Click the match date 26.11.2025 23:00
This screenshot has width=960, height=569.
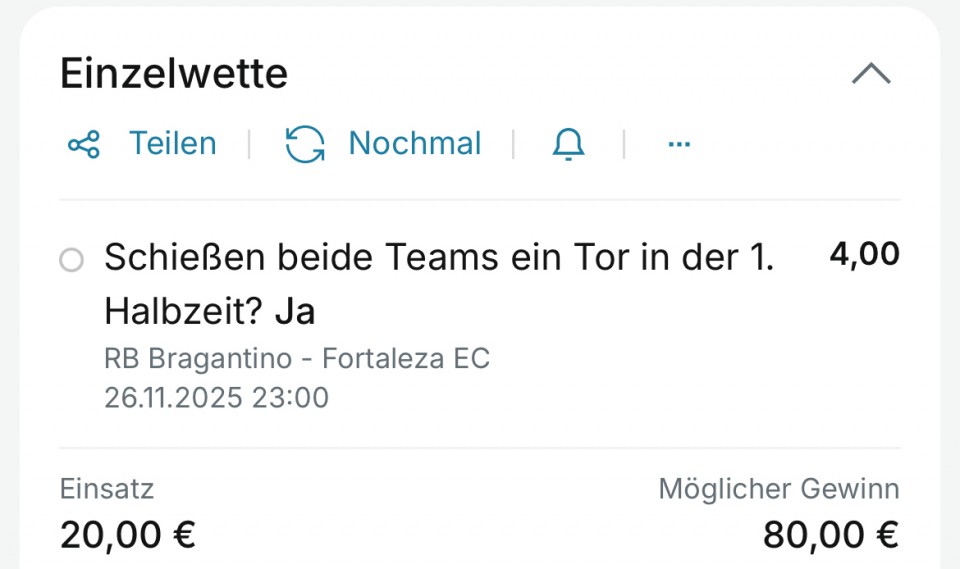[x=216, y=398]
